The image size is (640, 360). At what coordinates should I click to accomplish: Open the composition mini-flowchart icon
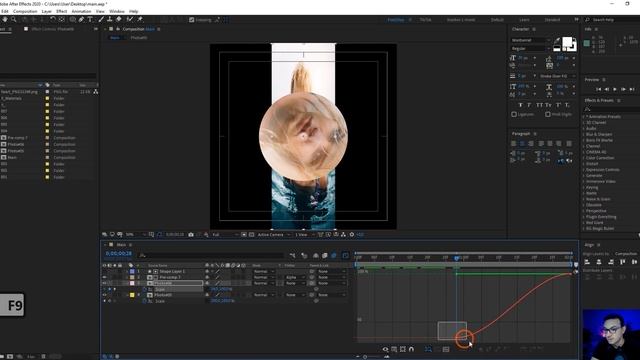tap(293, 256)
